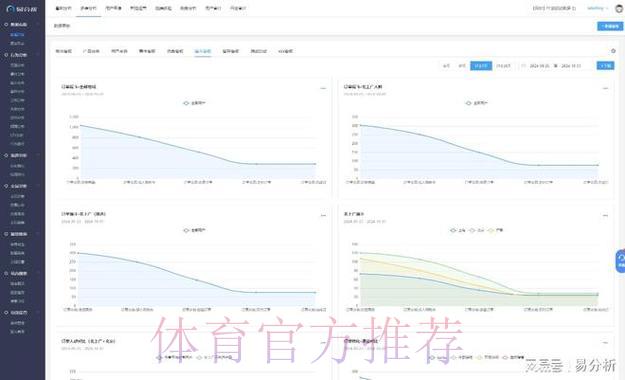The width and height of the screenshot is (625, 380).
Task: Click the product logo atop the dark sidebar
Action: (x=22, y=9)
